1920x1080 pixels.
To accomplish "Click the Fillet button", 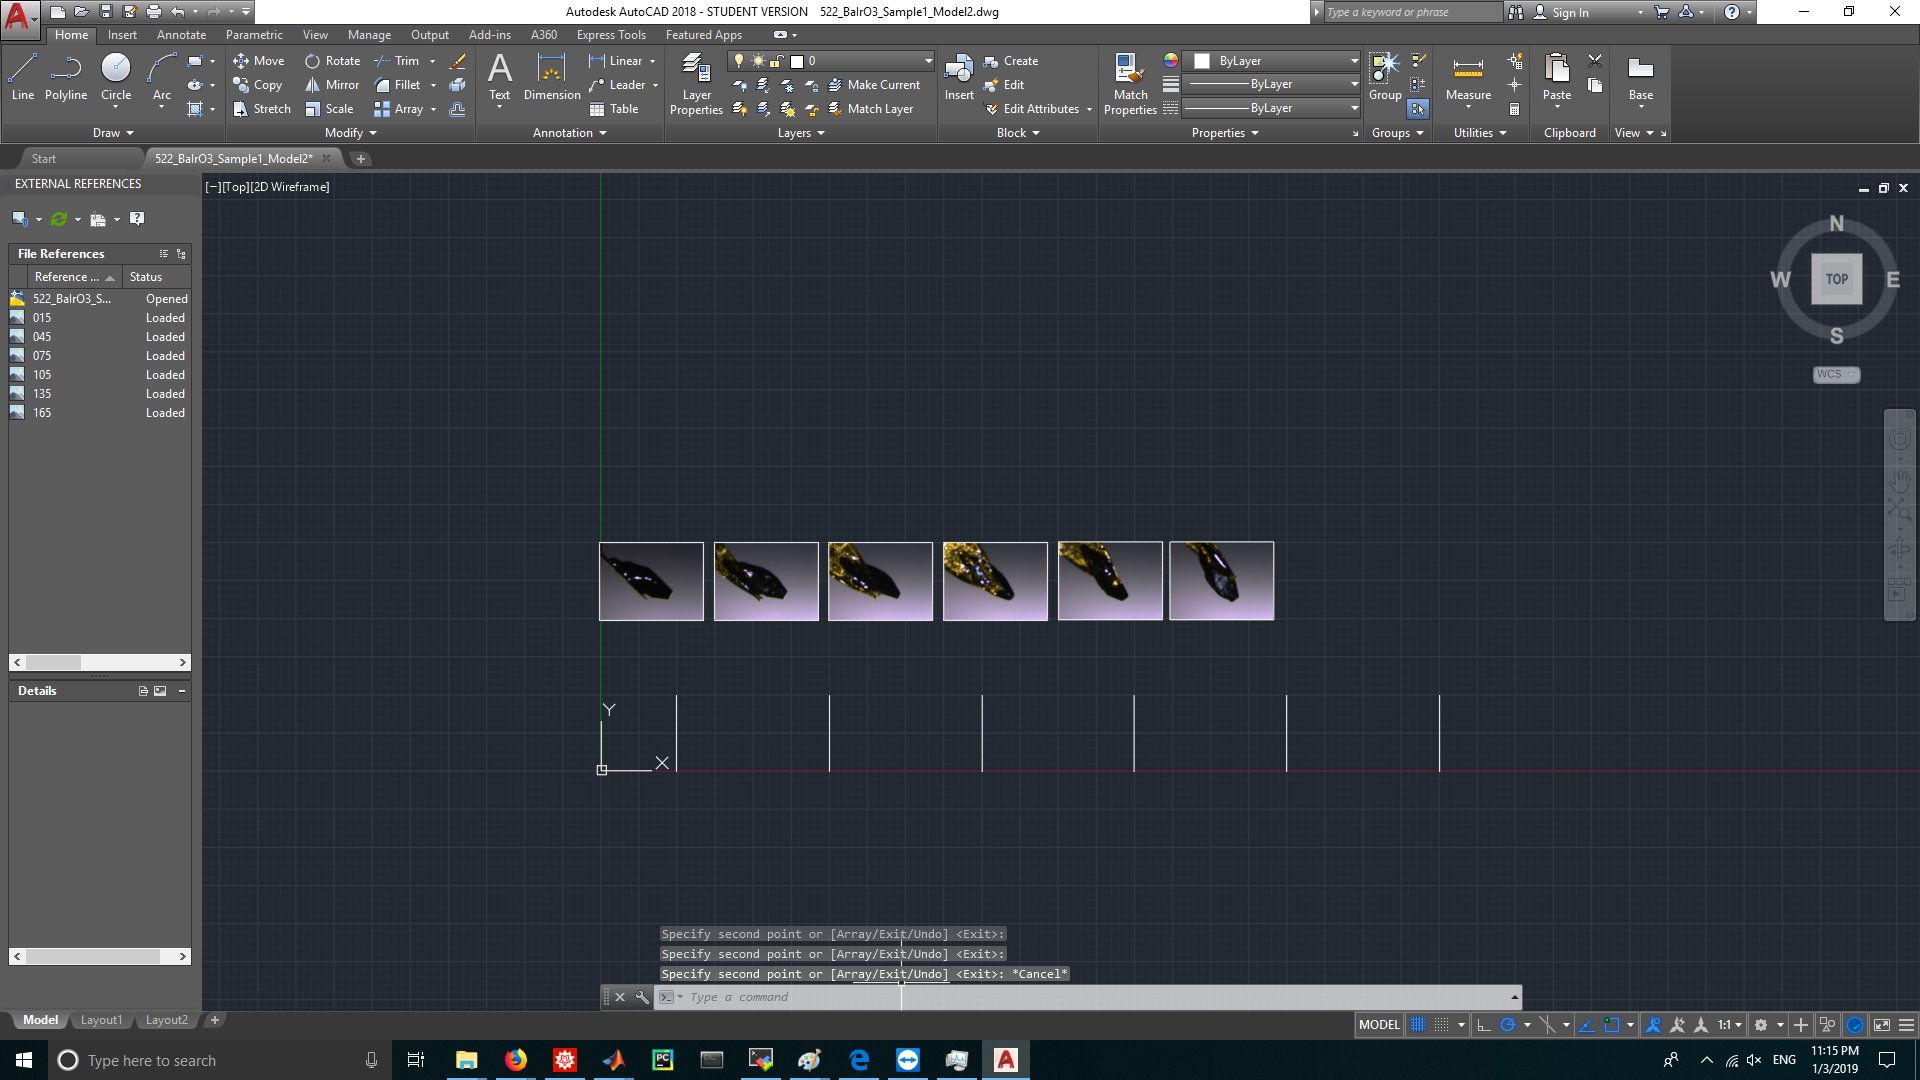I will tap(397, 85).
